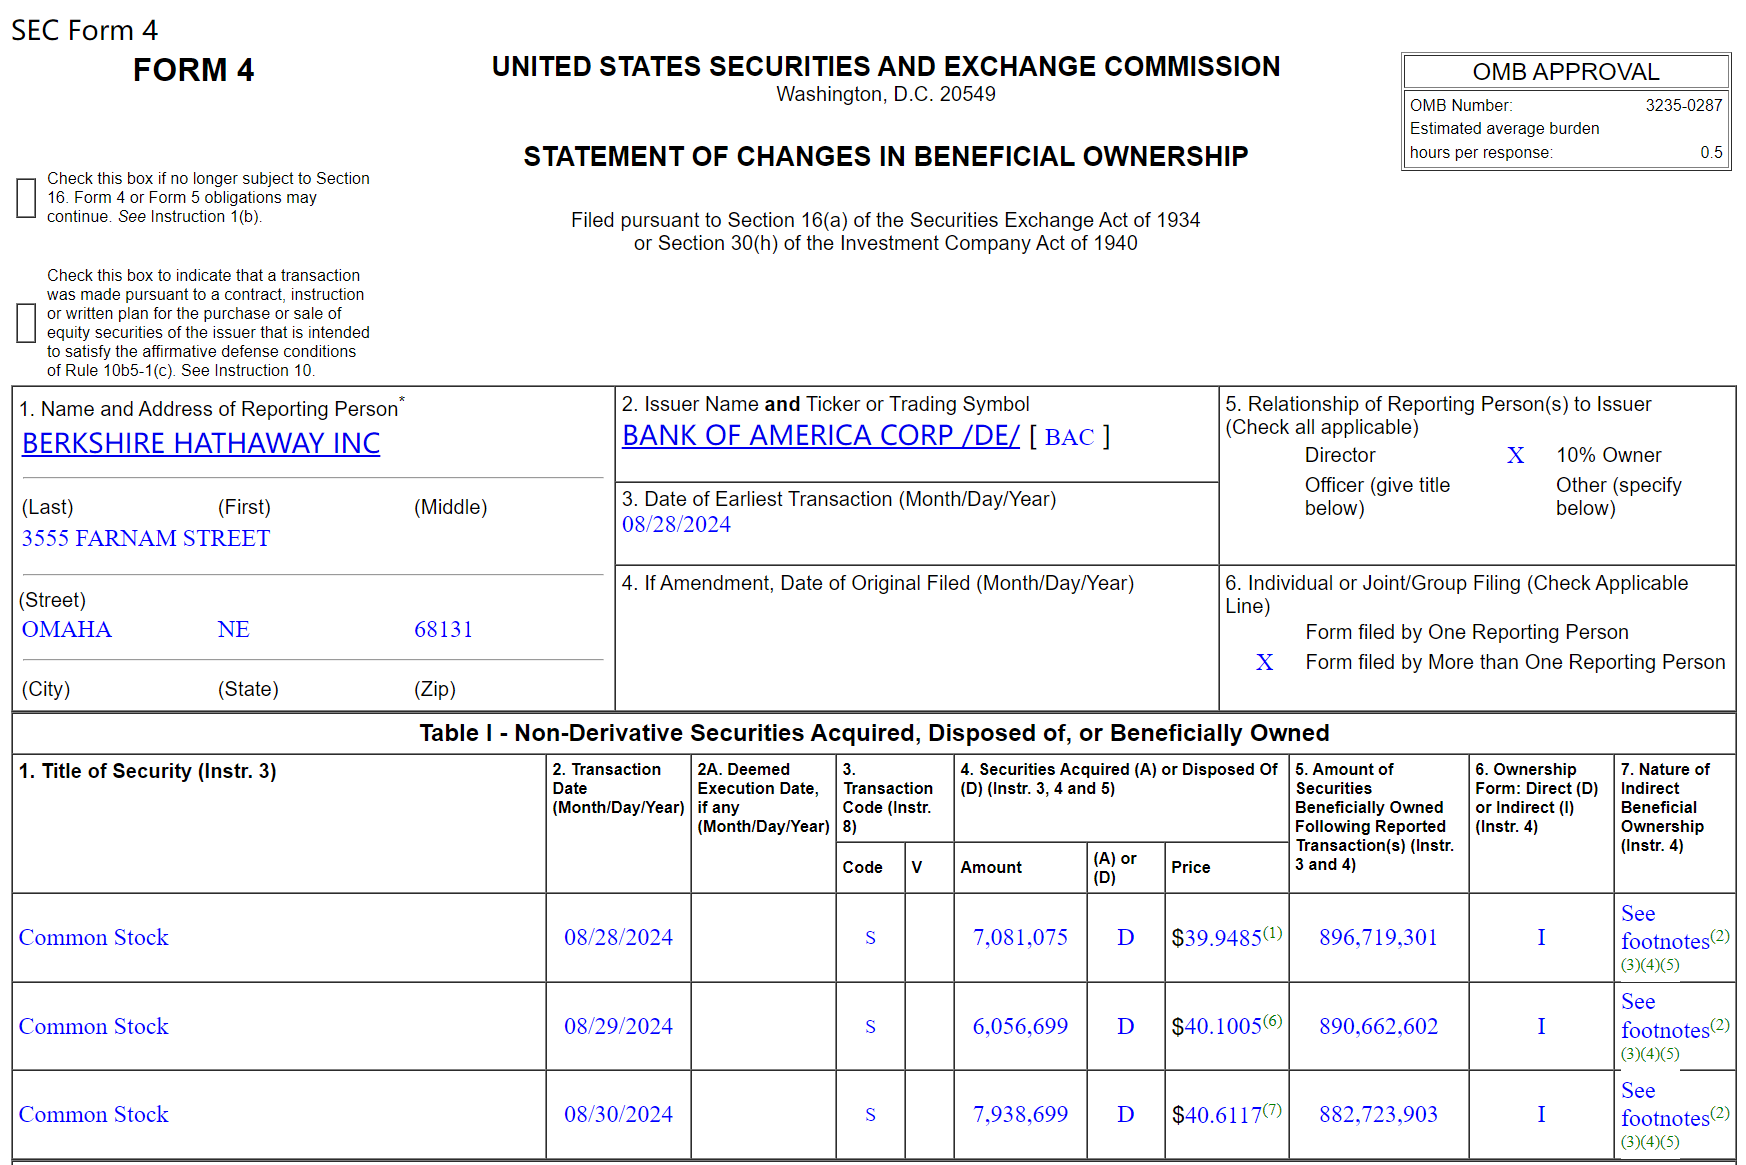The width and height of the screenshot is (1746, 1165).
Task: Open the BANK OF AMERICA CORP /DE/ link
Action: point(821,435)
